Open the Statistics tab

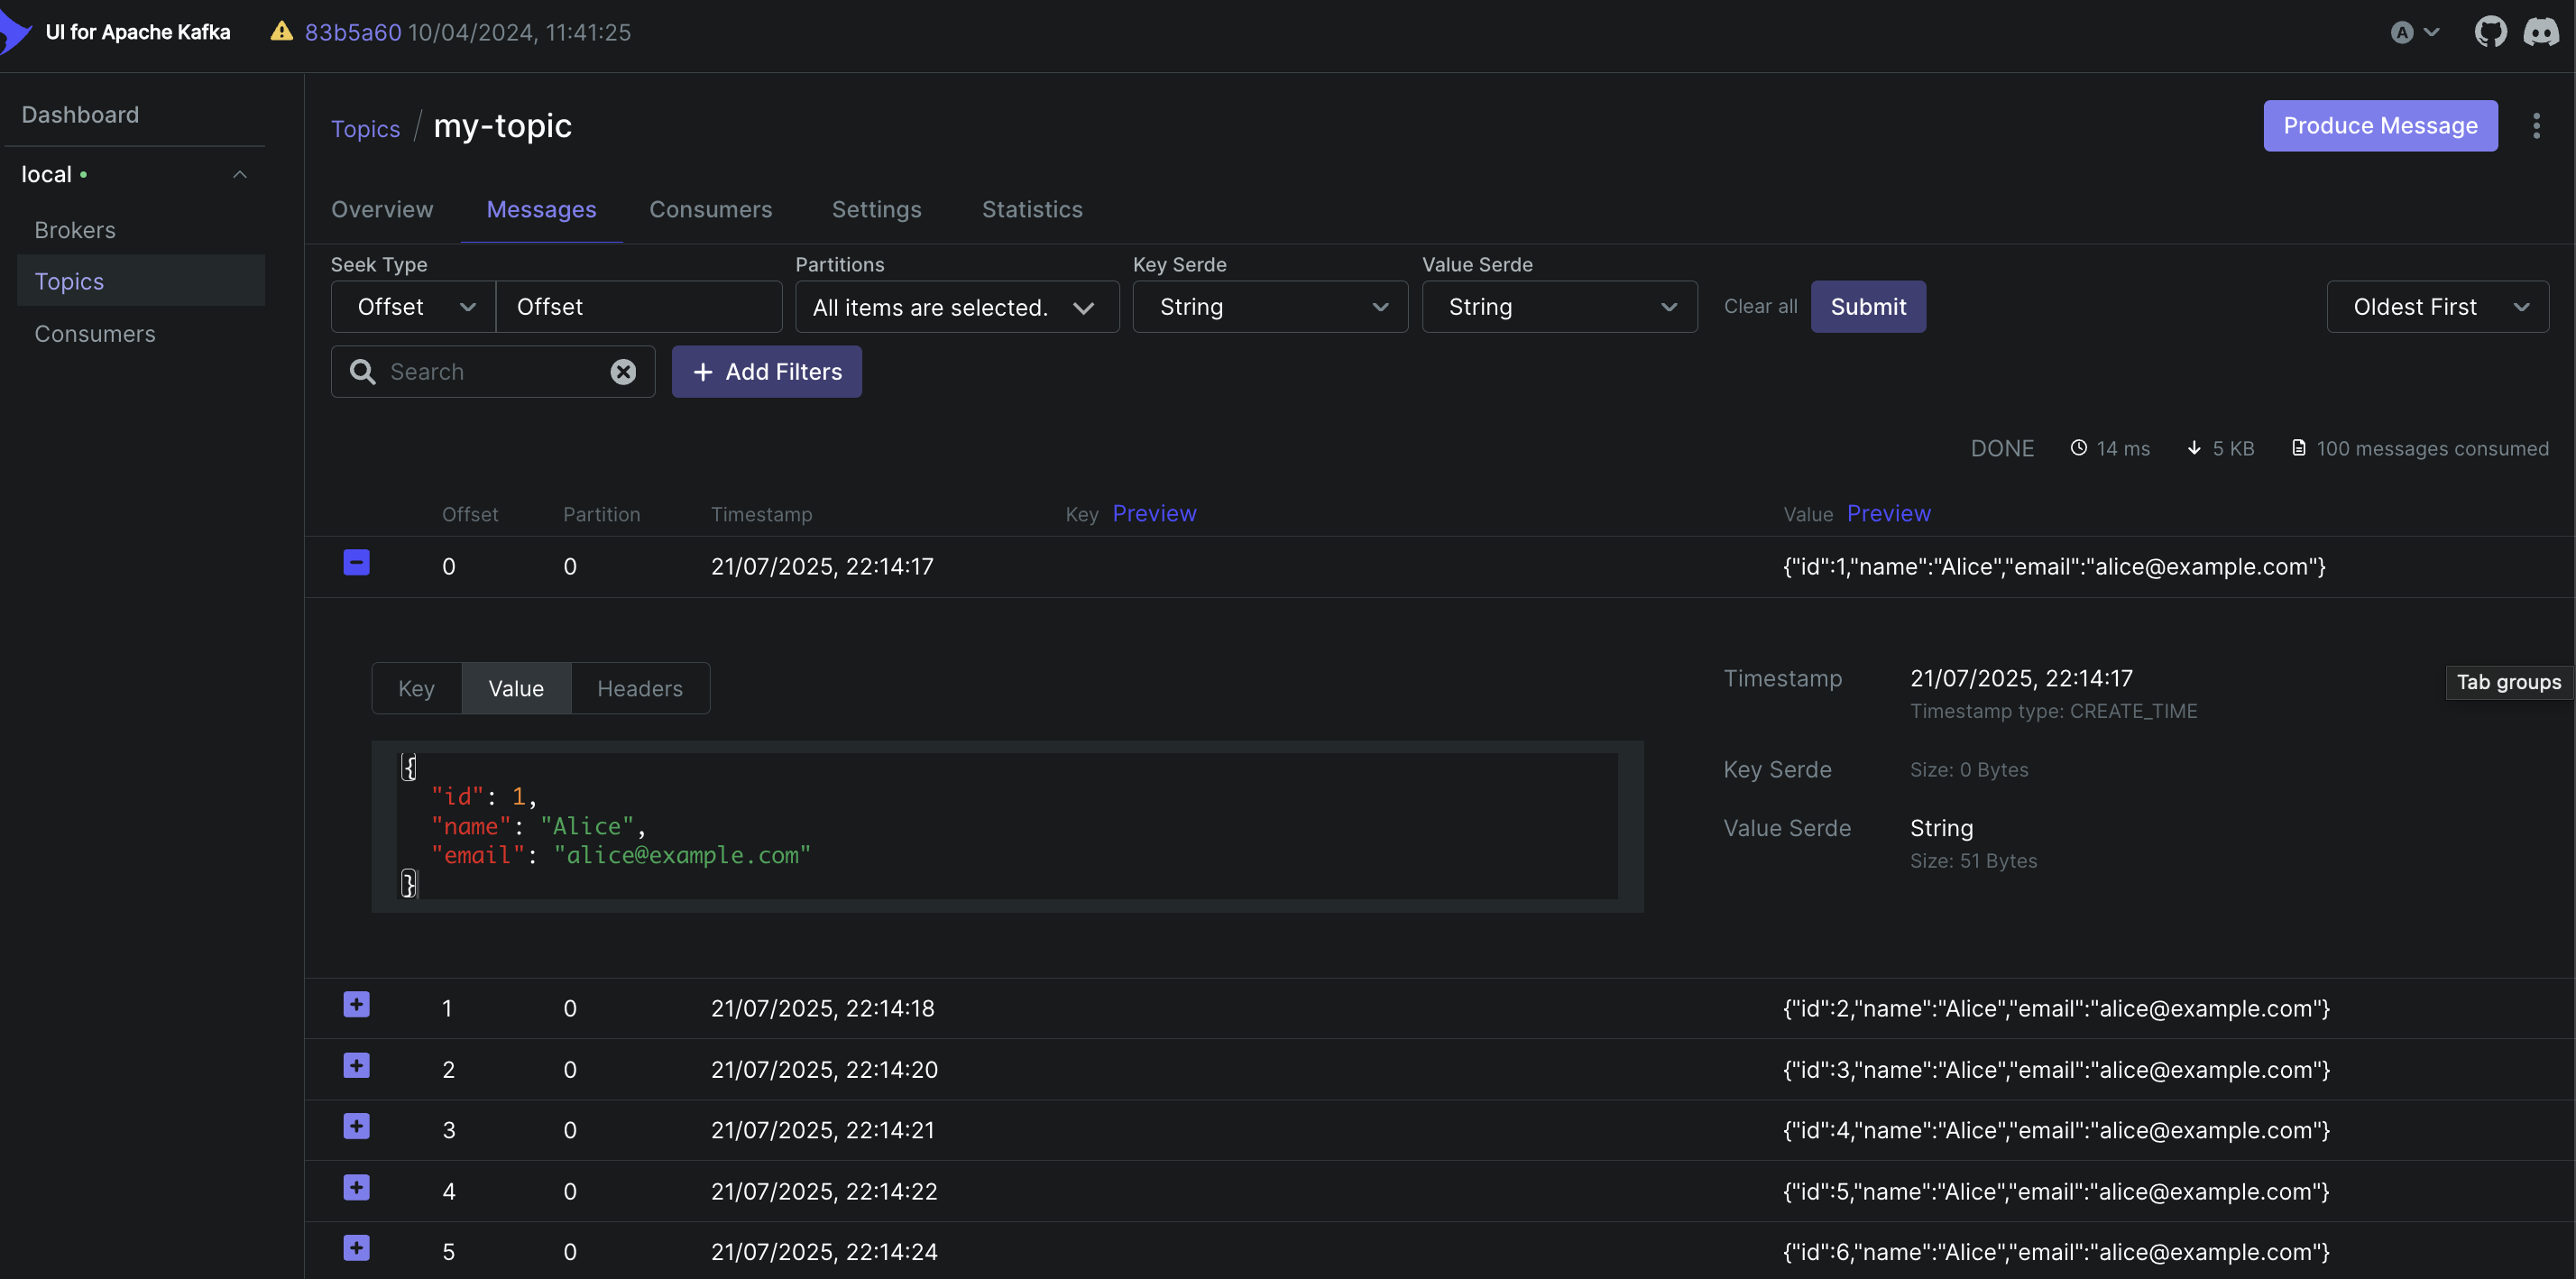(1032, 210)
